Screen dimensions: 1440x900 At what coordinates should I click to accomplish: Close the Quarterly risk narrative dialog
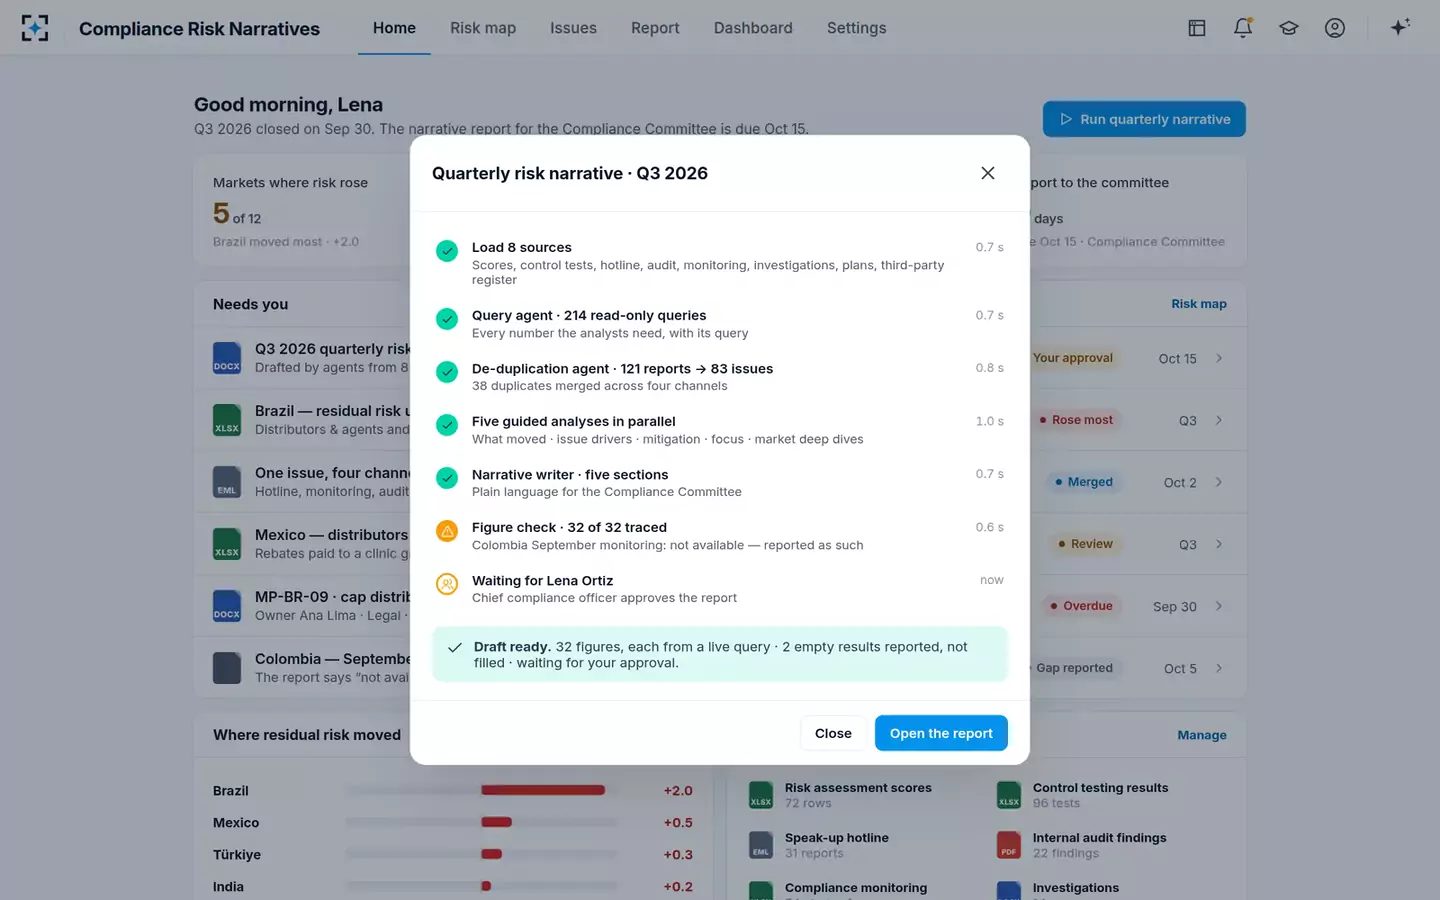pyautogui.click(x=988, y=173)
